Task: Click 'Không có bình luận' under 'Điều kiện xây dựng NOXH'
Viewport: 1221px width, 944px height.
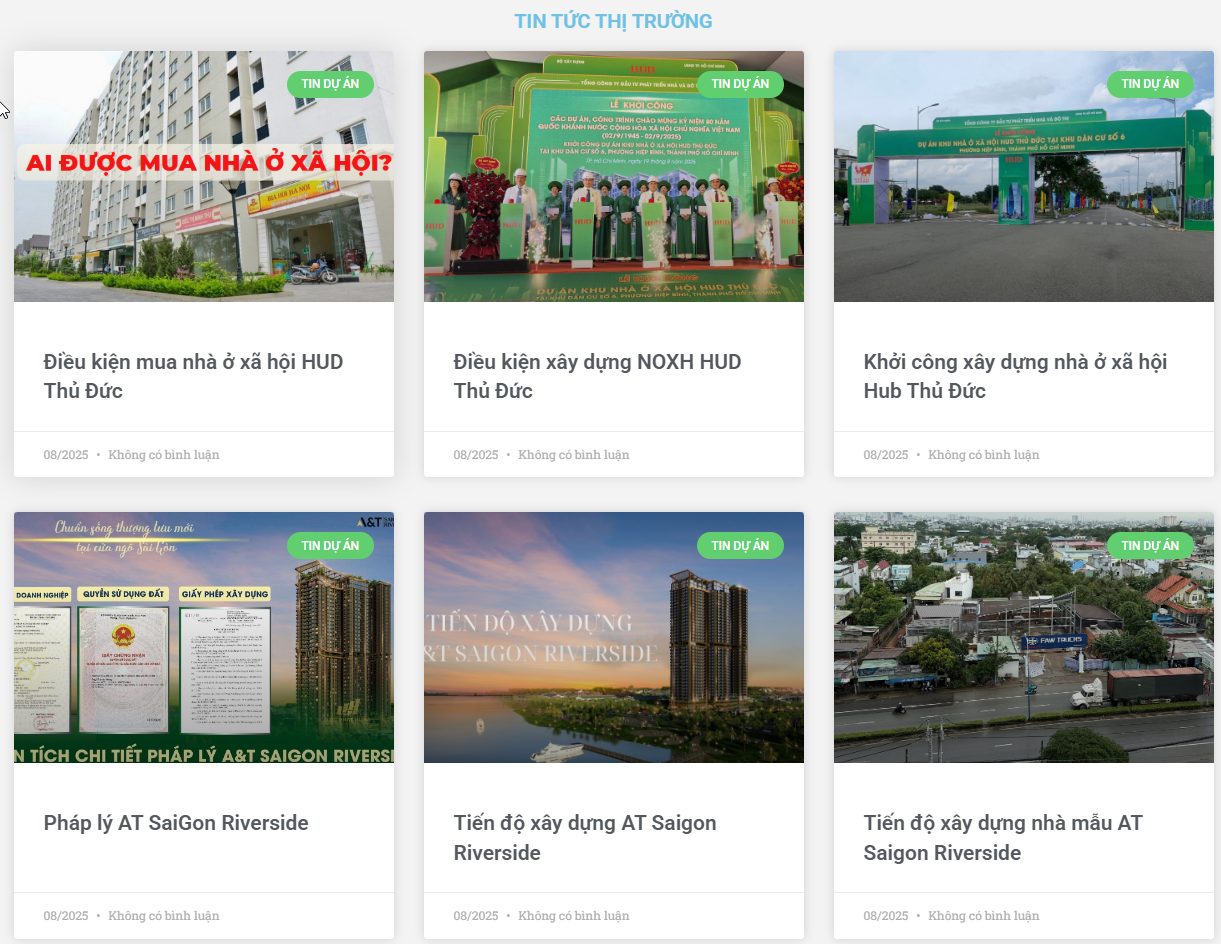Action: pos(574,455)
